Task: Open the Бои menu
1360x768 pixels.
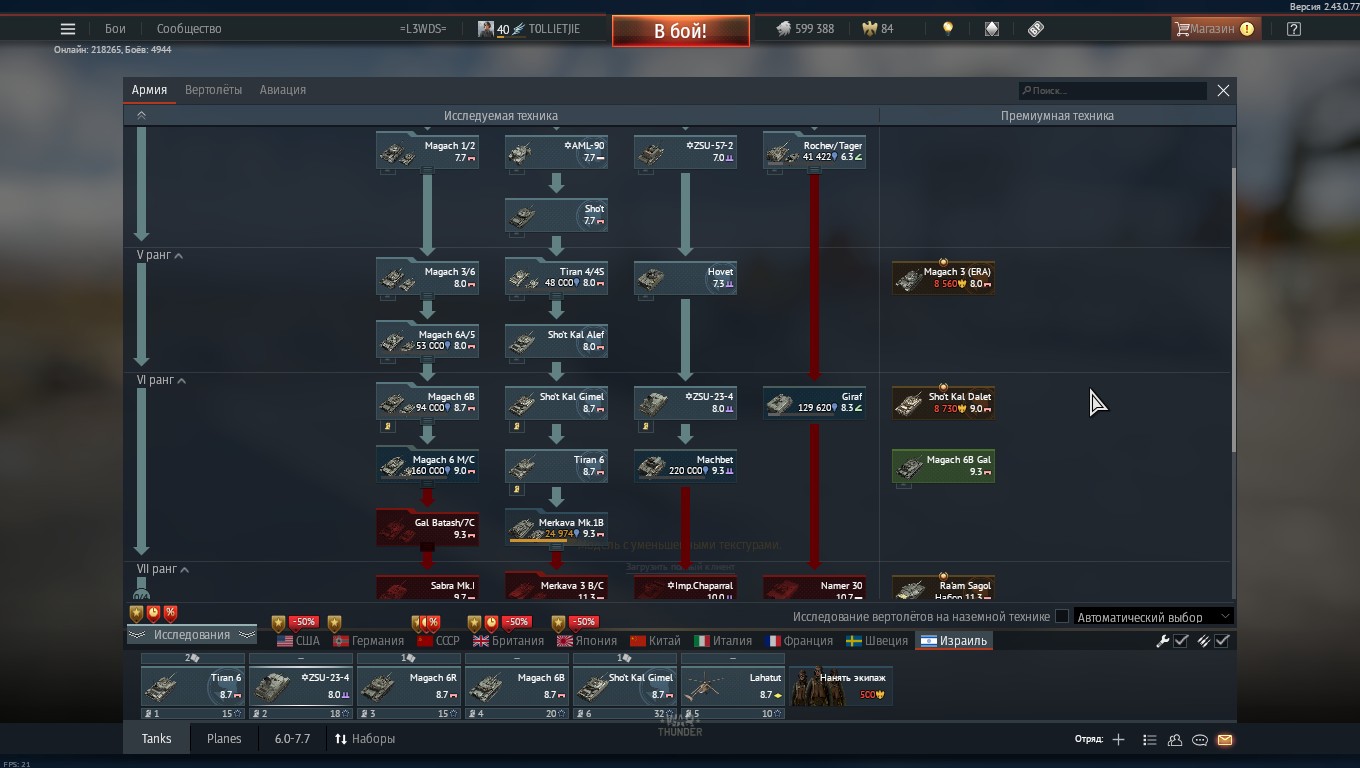Action: pos(115,29)
